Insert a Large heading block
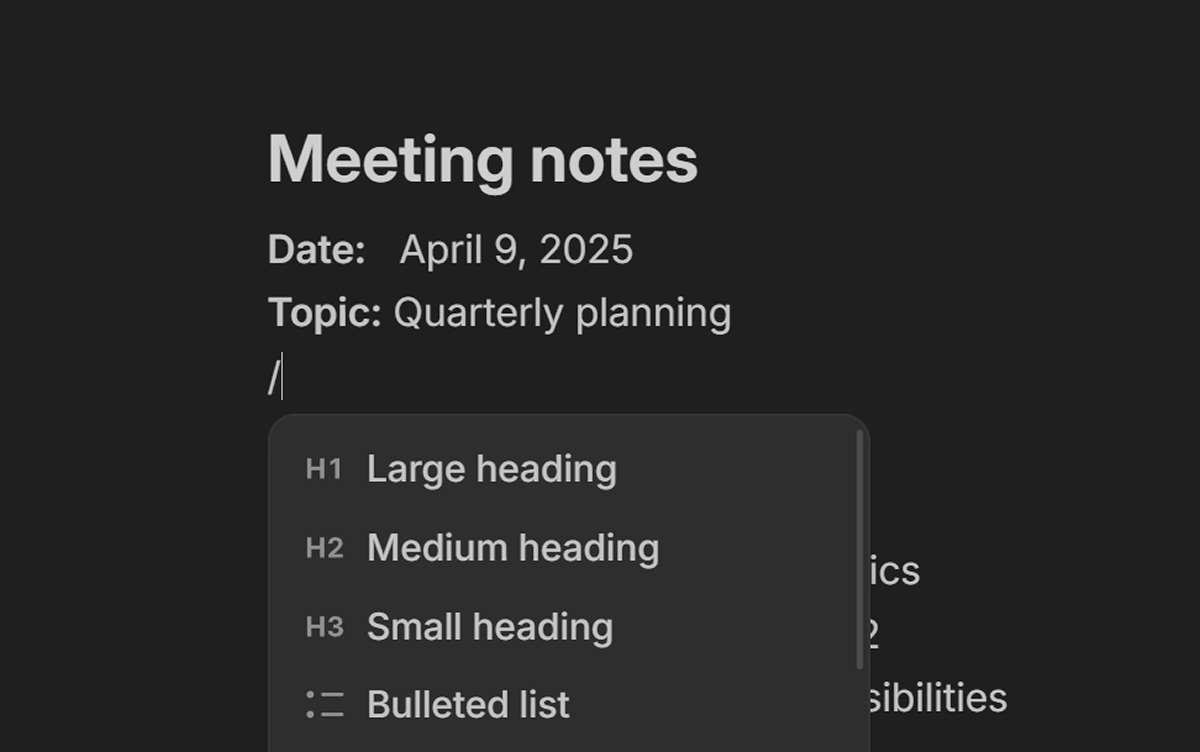 tap(491, 468)
